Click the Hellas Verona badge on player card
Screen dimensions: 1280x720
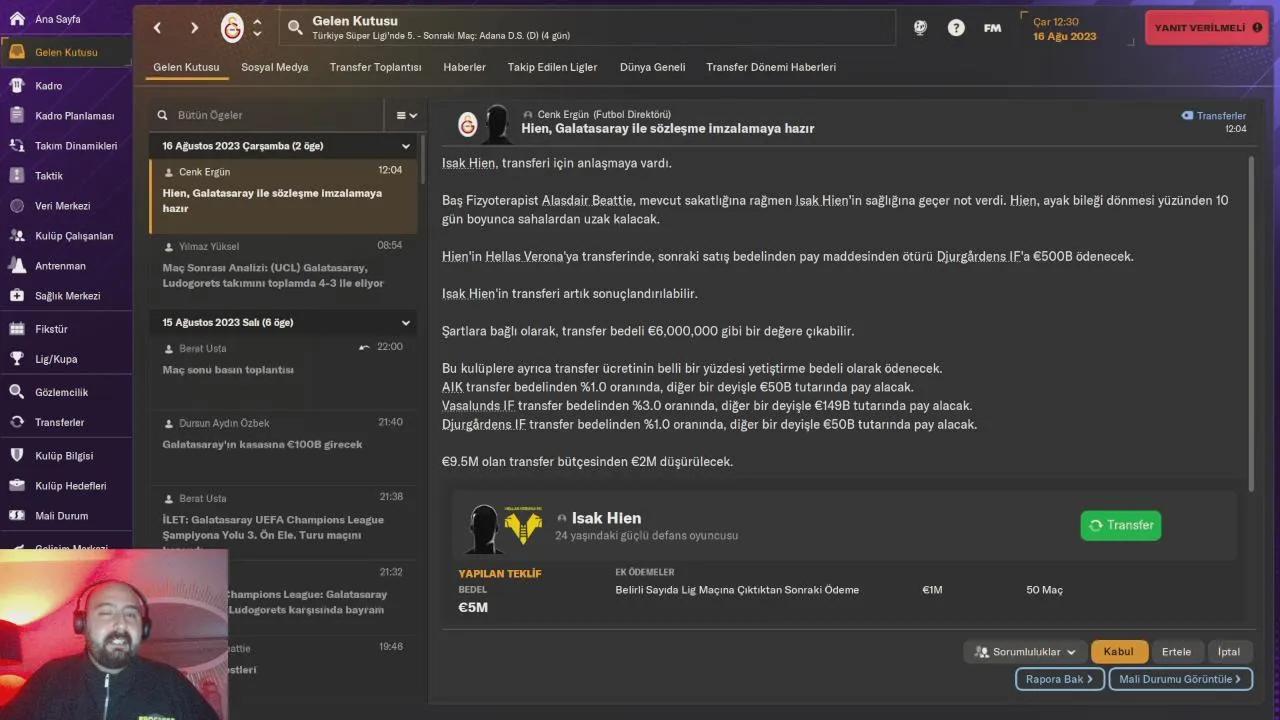(523, 525)
